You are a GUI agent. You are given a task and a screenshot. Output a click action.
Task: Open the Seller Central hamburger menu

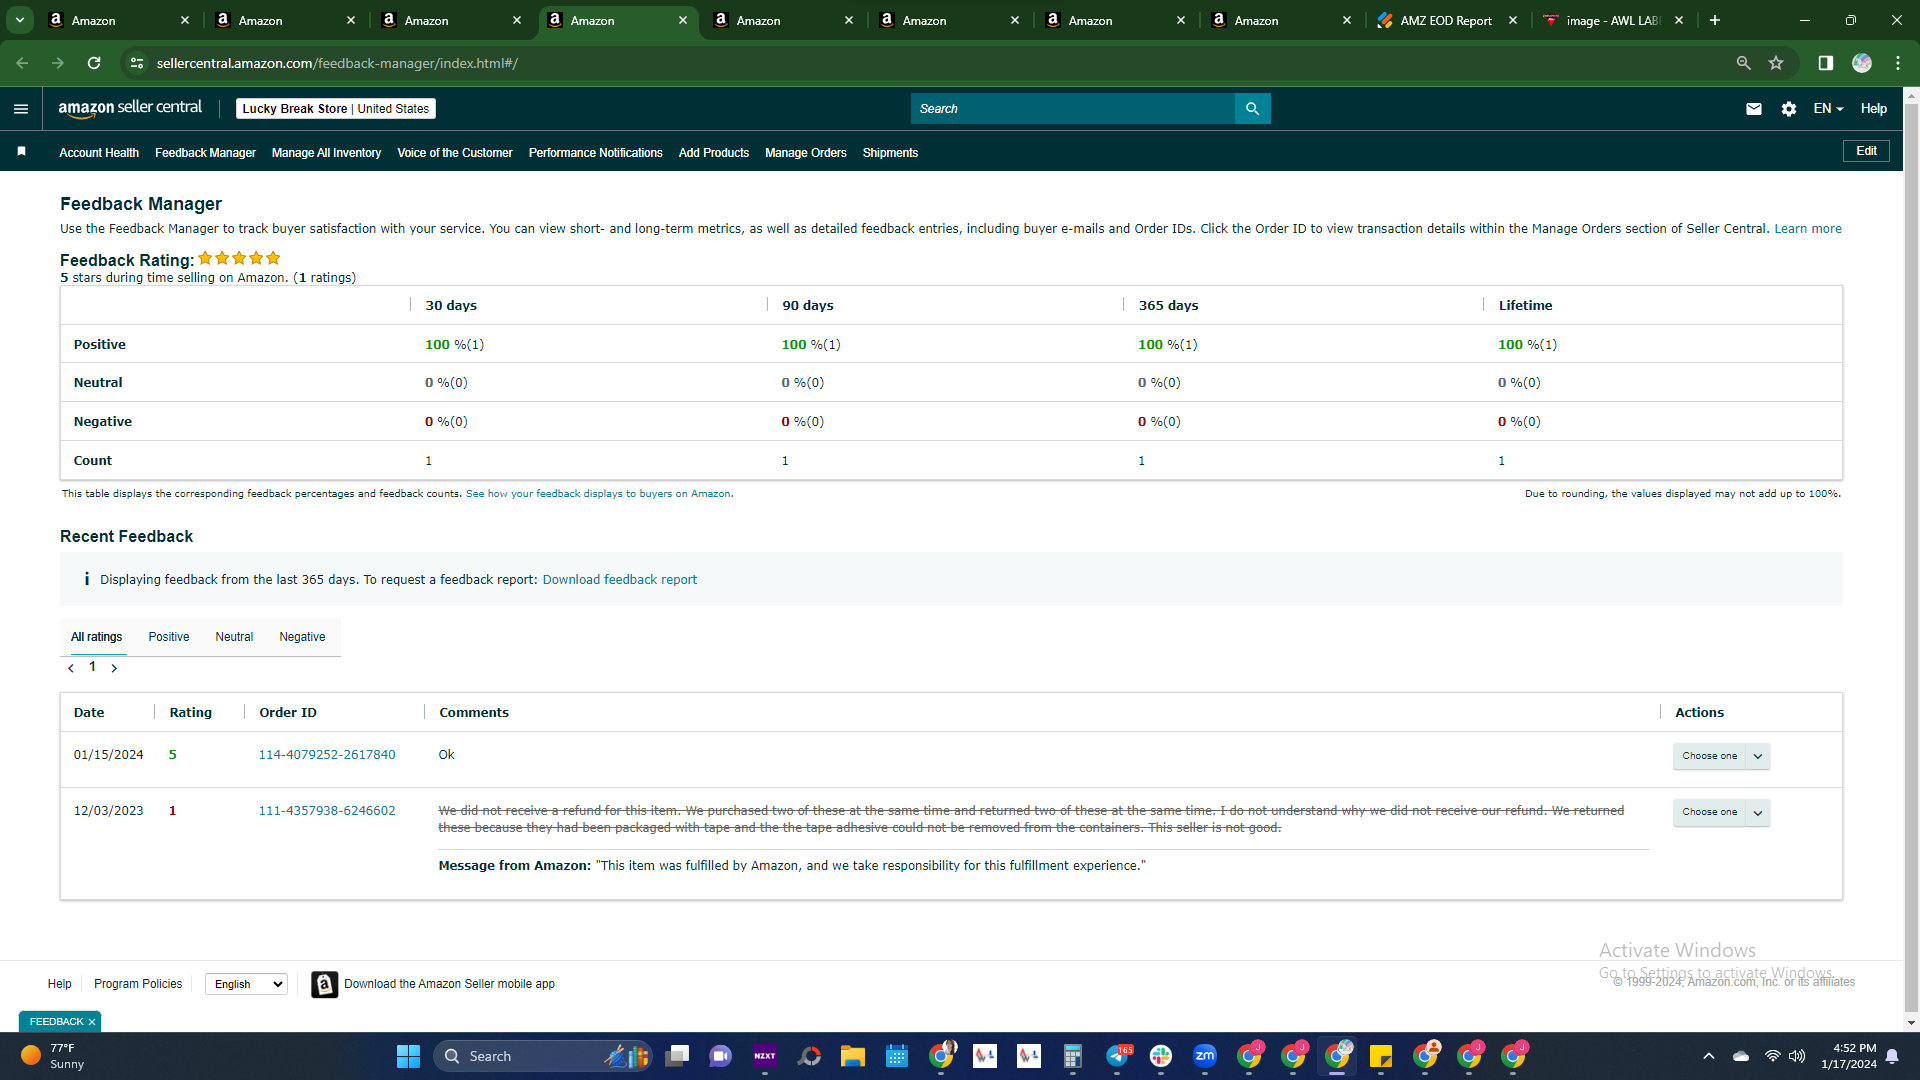point(21,109)
